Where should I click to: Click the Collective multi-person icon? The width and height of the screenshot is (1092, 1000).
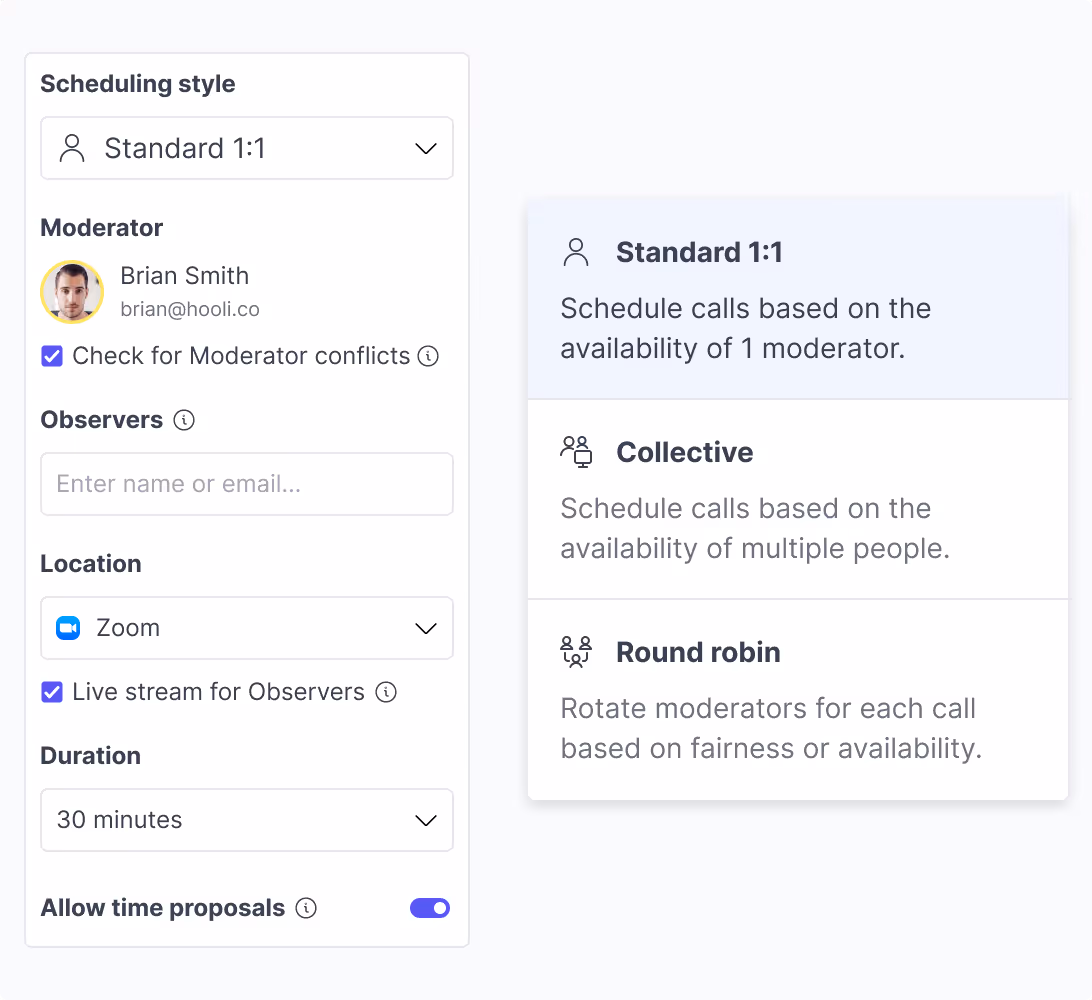pos(576,452)
